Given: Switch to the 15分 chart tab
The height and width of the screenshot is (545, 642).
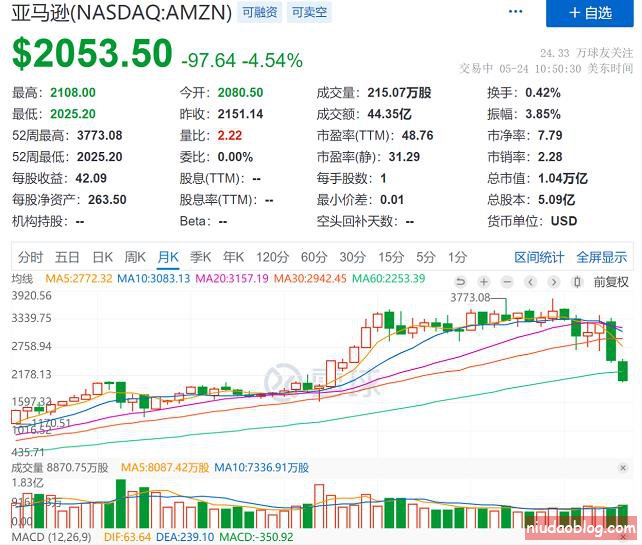Looking at the screenshot, I should [391, 257].
